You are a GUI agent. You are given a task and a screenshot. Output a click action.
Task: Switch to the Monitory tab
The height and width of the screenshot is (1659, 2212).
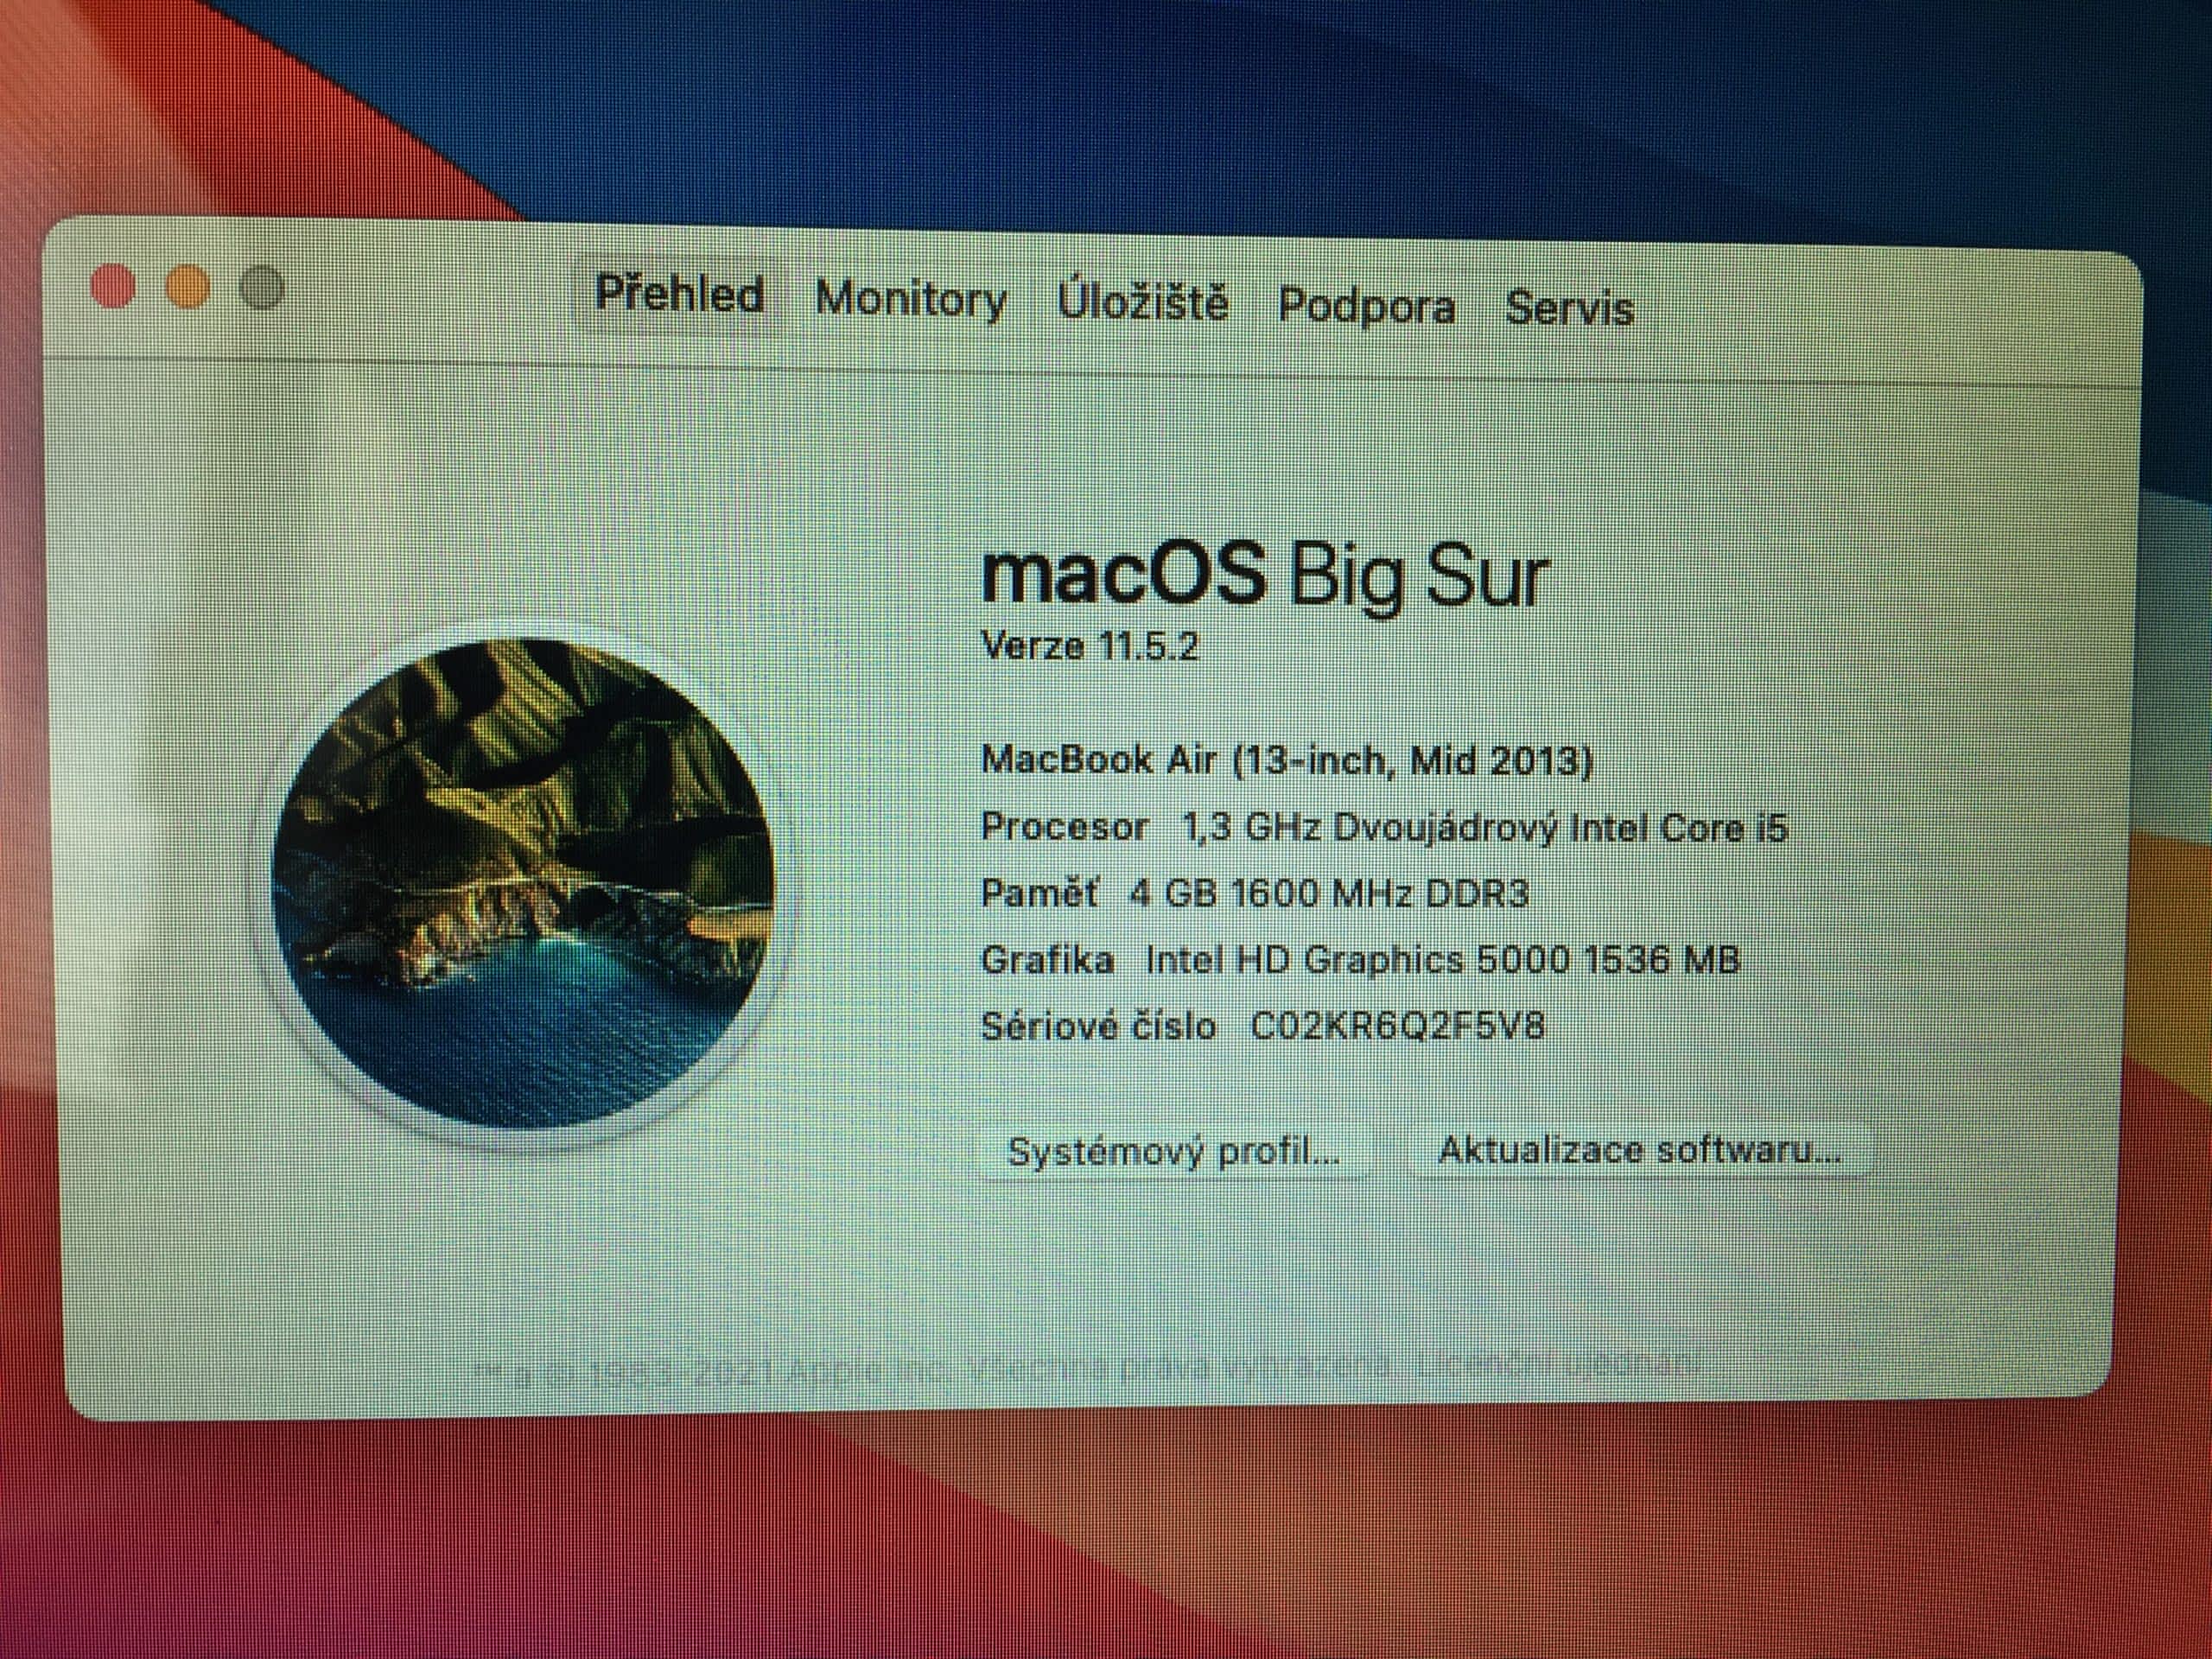910,299
